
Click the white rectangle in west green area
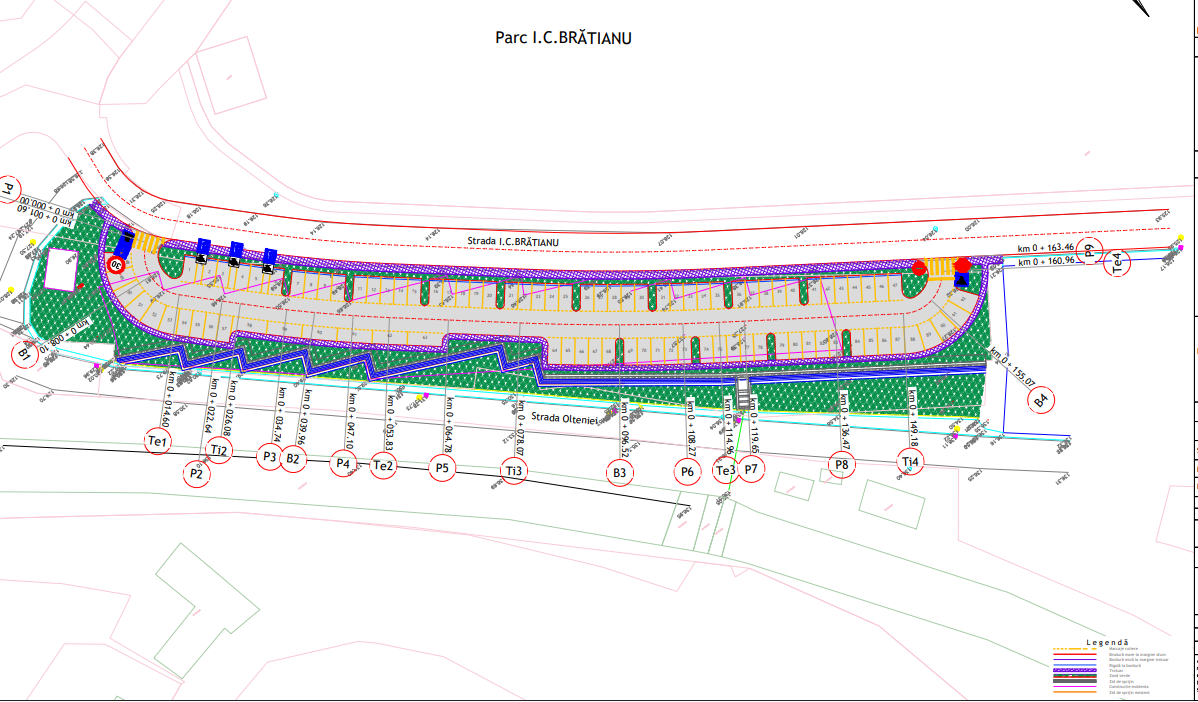tap(61, 268)
